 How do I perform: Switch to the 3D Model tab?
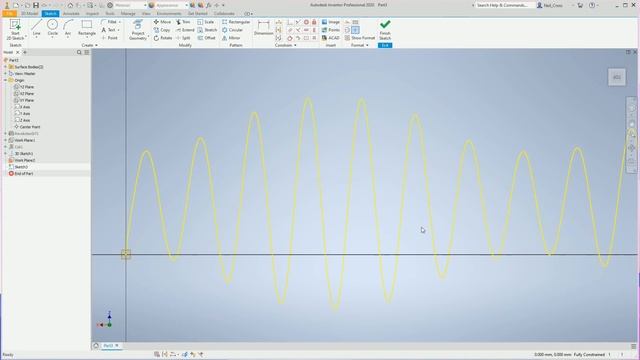tap(29, 13)
